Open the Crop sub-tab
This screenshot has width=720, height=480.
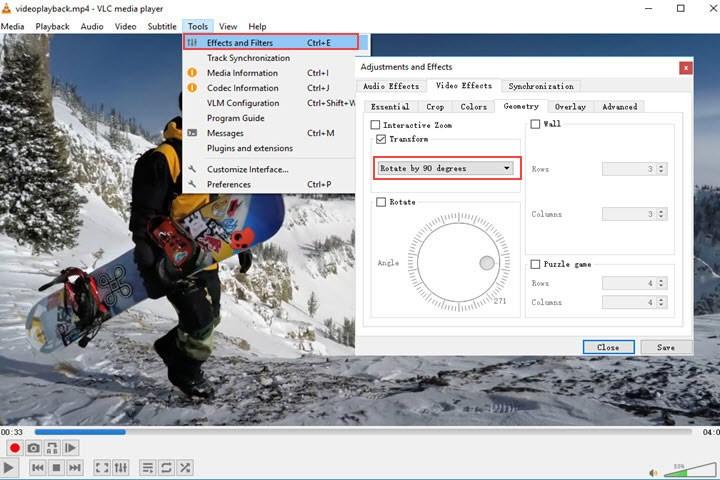coord(435,107)
